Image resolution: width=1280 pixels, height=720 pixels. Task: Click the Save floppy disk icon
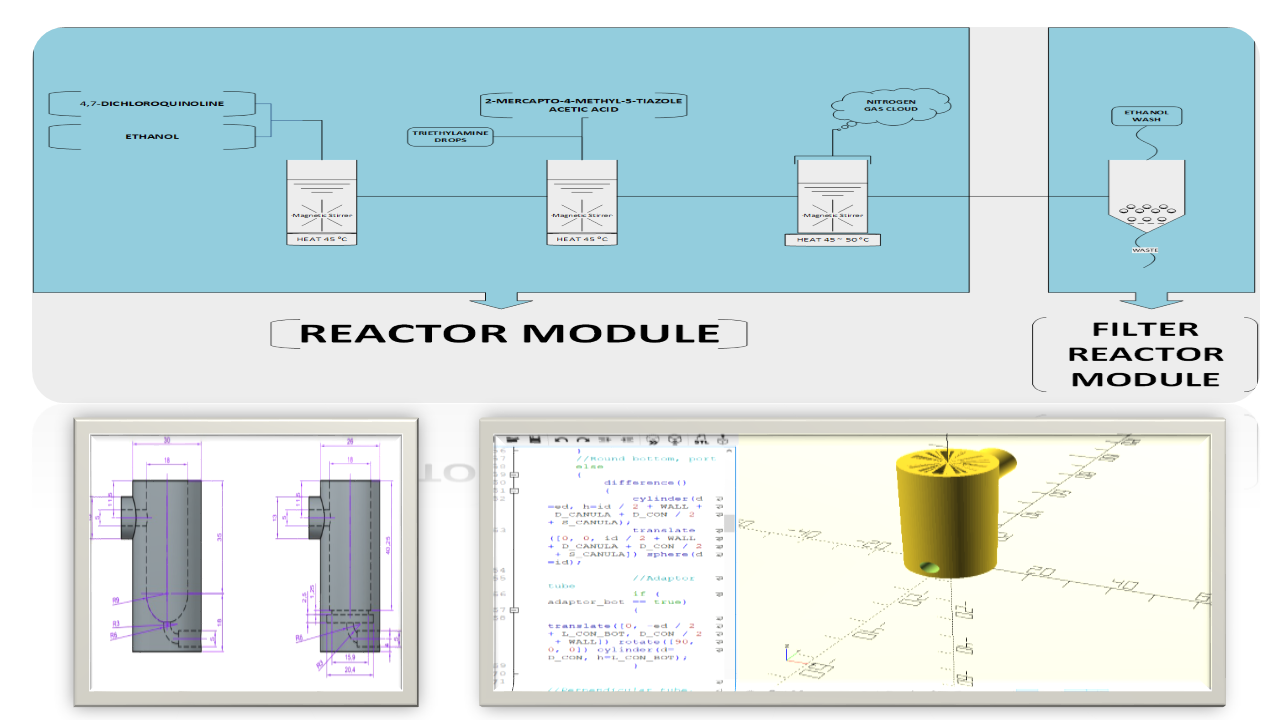click(x=535, y=439)
